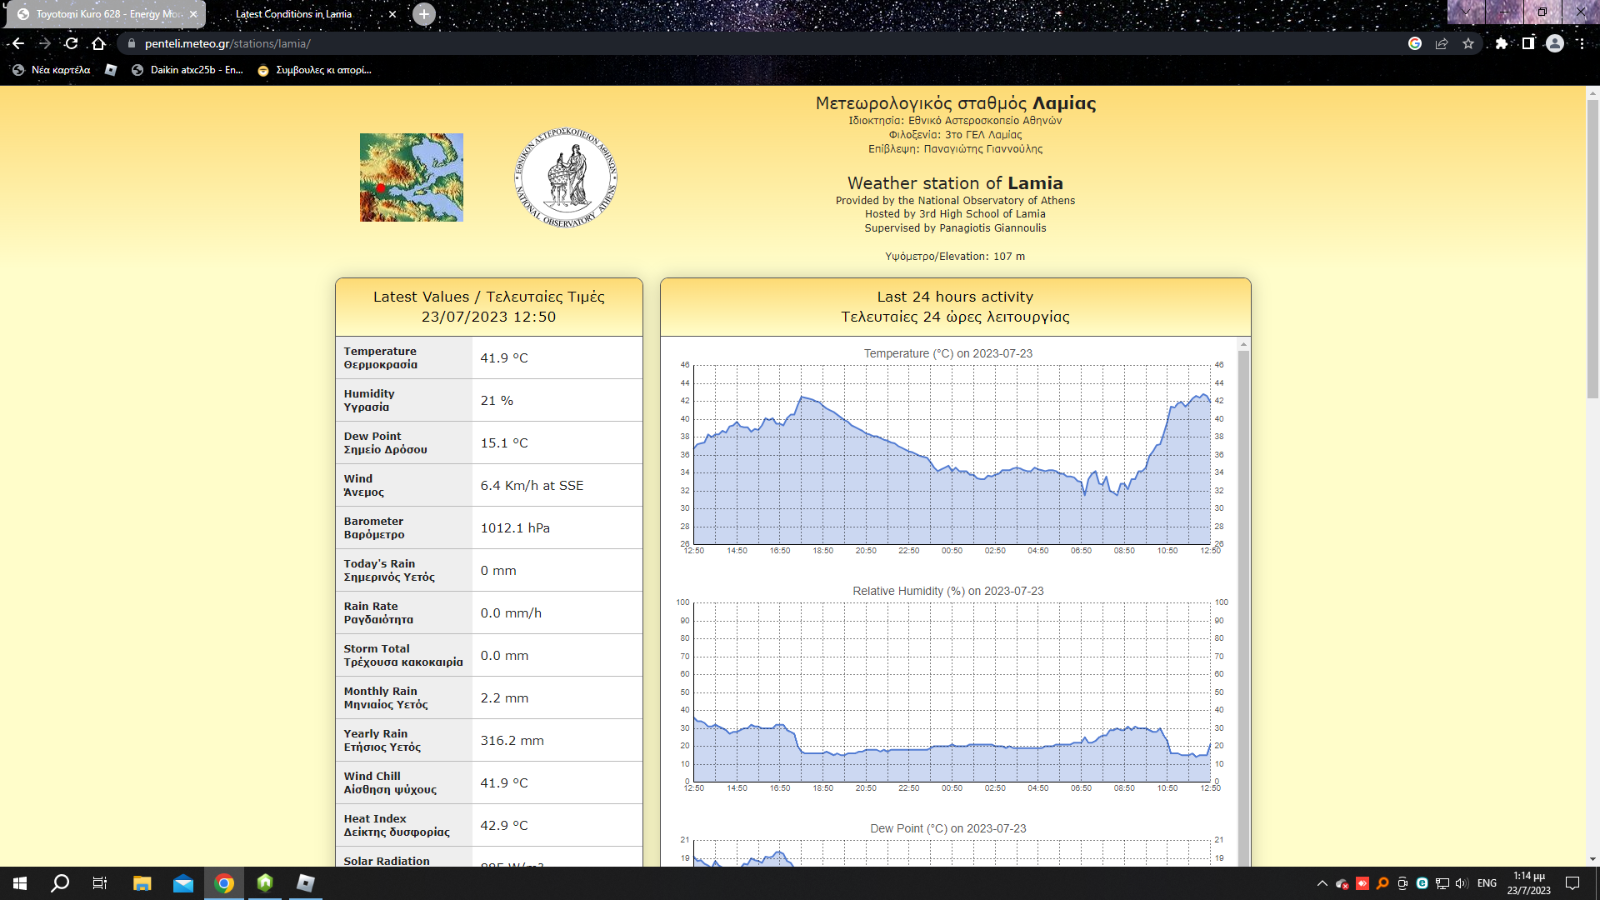The image size is (1600, 900).
Task: Bookmark this page with the star icon
Action: coord(1468,43)
